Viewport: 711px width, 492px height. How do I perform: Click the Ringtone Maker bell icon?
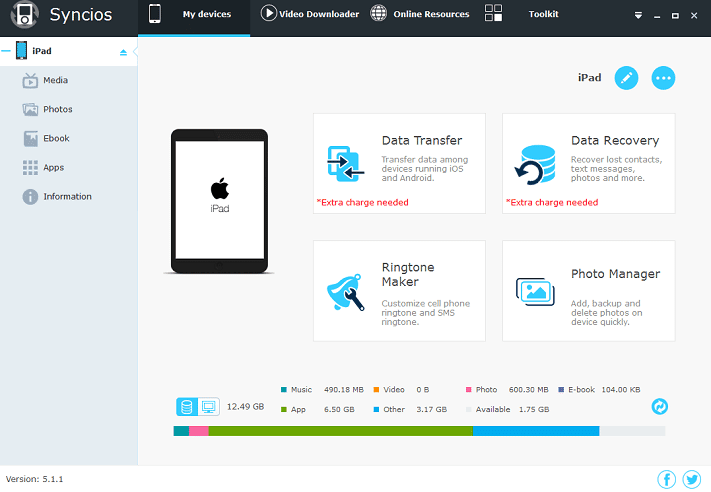coord(346,292)
